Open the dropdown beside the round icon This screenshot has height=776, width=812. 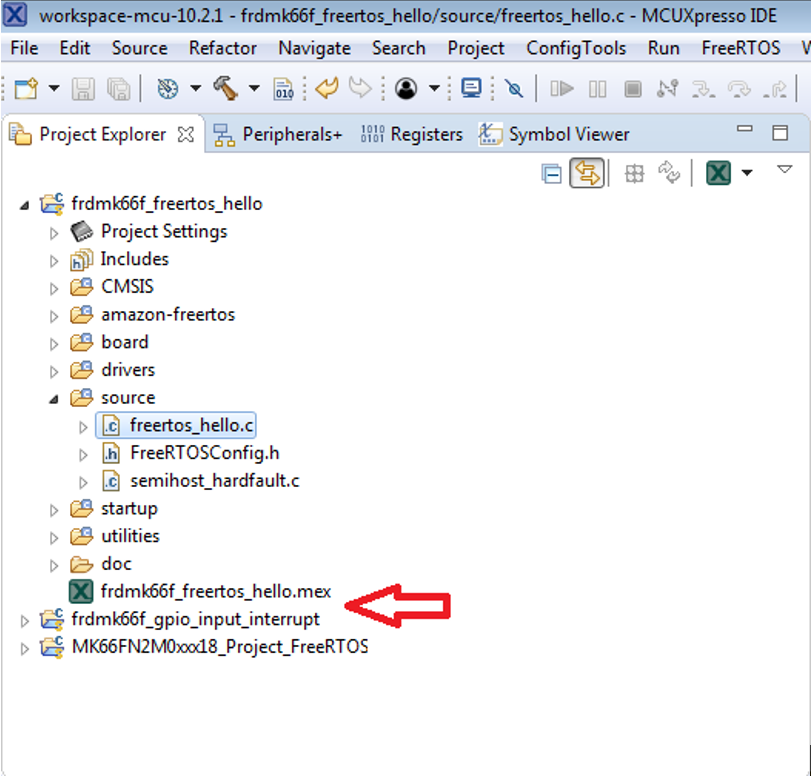[434, 88]
